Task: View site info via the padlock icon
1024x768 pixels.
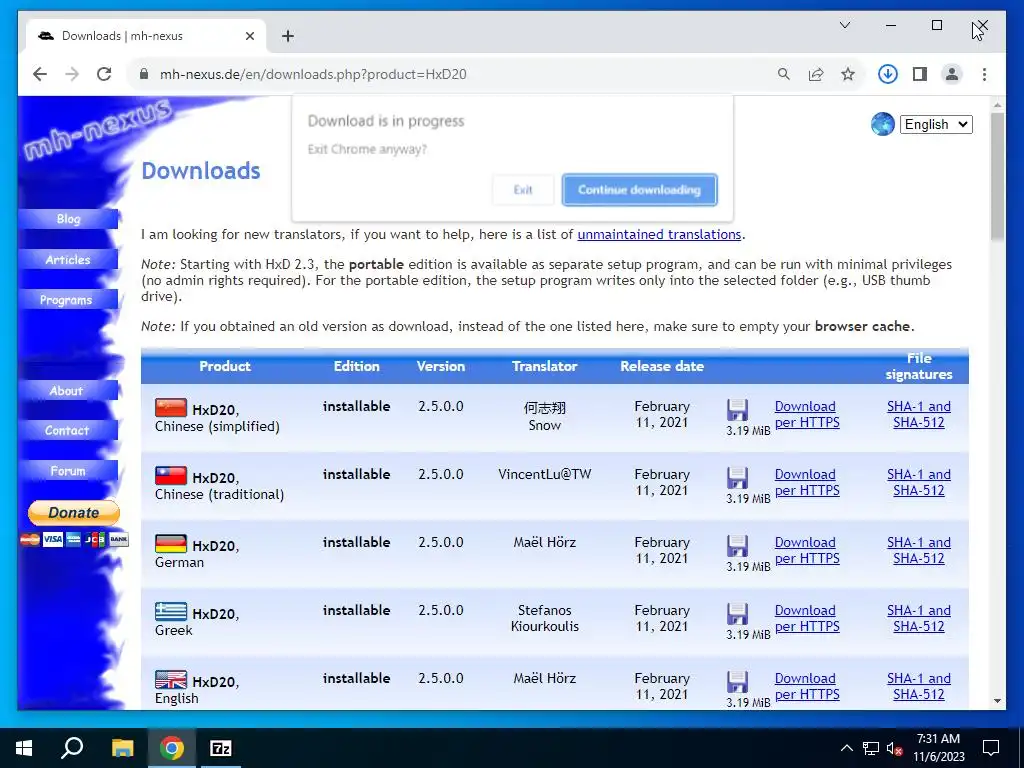Action: 144,74
